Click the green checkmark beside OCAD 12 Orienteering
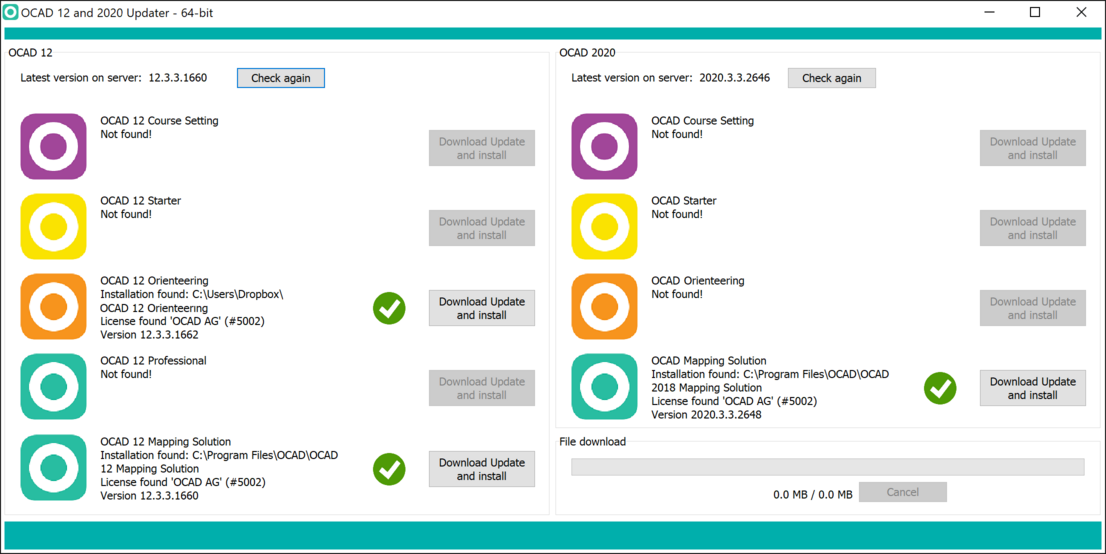The height and width of the screenshot is (554, 1106). 389,308
